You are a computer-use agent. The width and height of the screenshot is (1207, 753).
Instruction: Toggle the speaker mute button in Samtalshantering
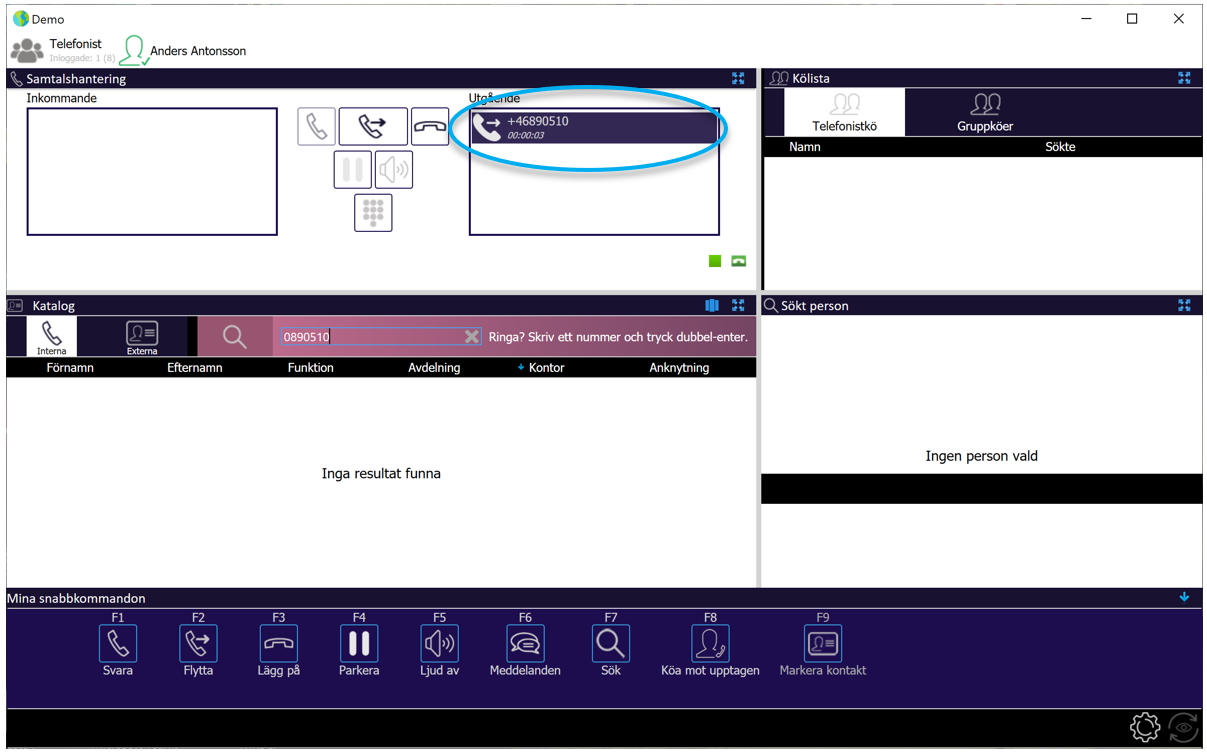[x=394, y=170]
